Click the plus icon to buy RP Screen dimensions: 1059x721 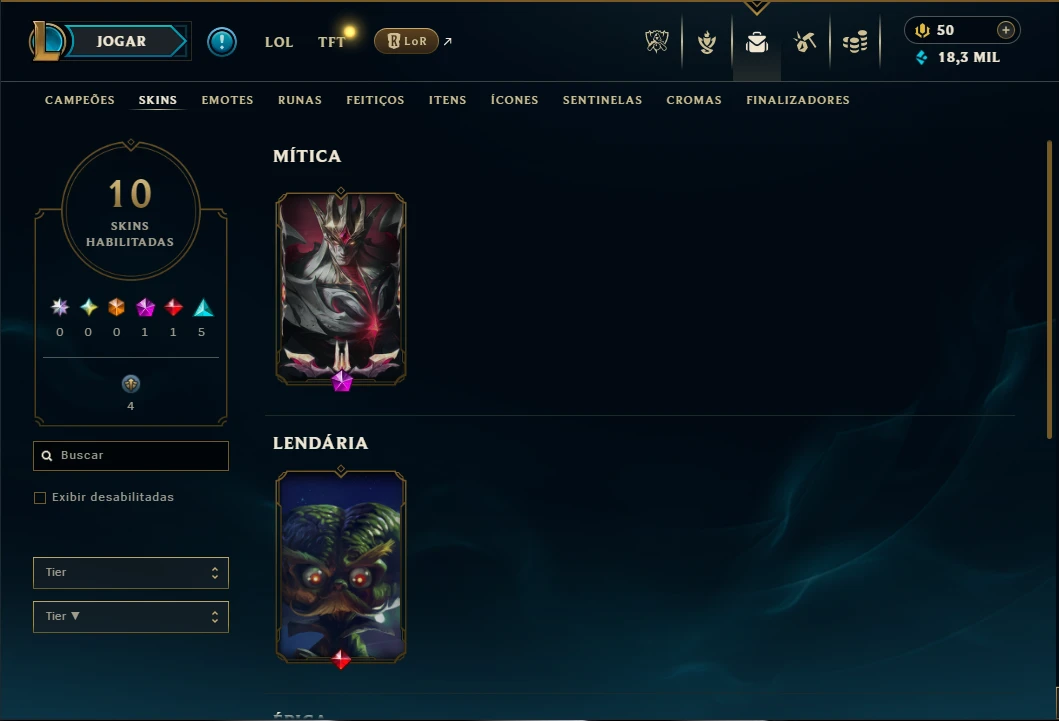coord(1006,30)
